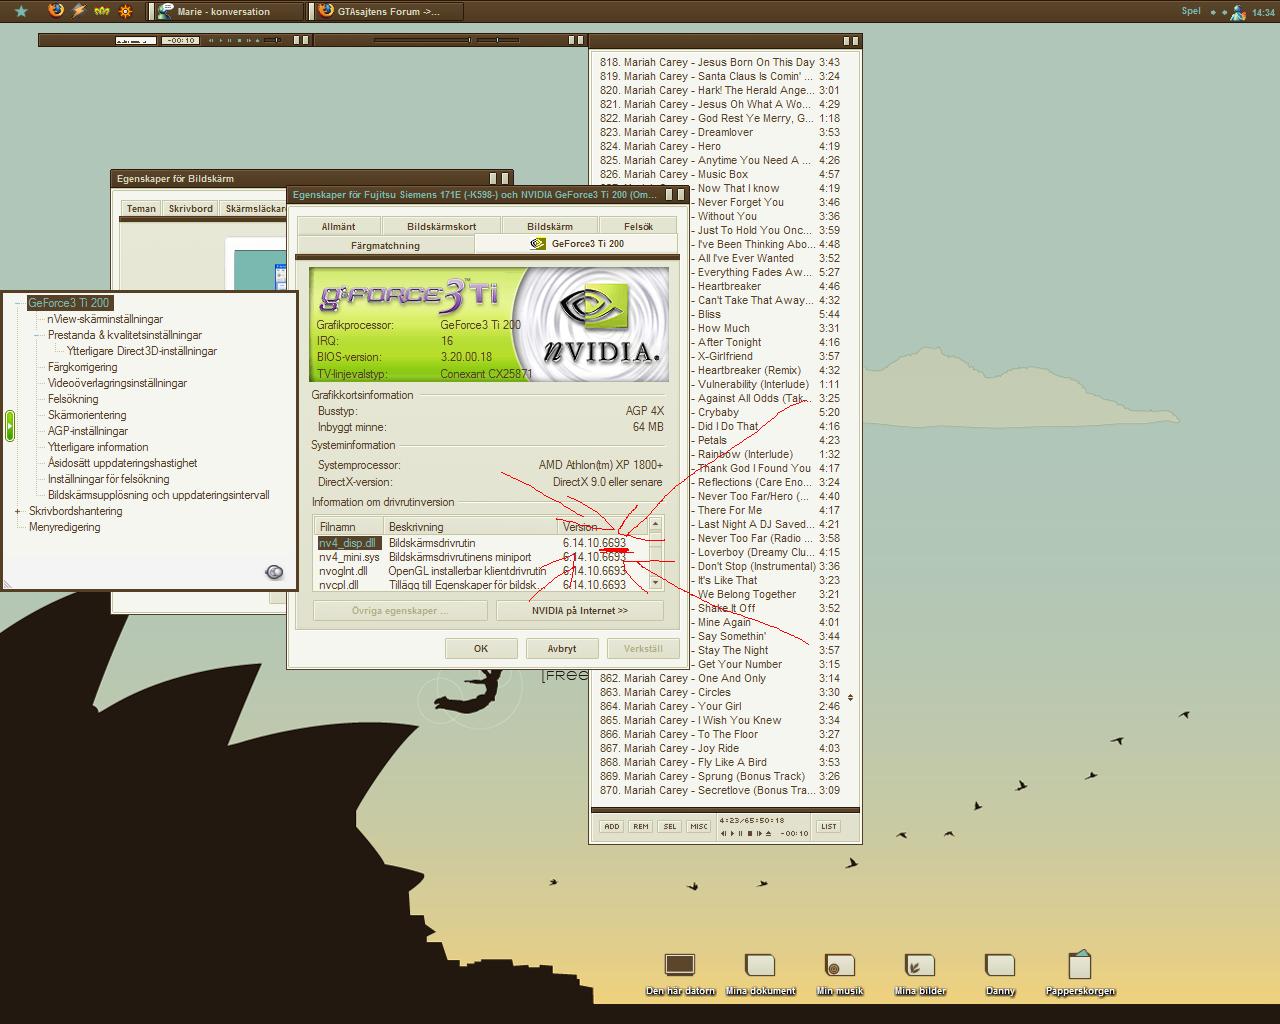Open the MSN Messenger tray icon

1238,12
